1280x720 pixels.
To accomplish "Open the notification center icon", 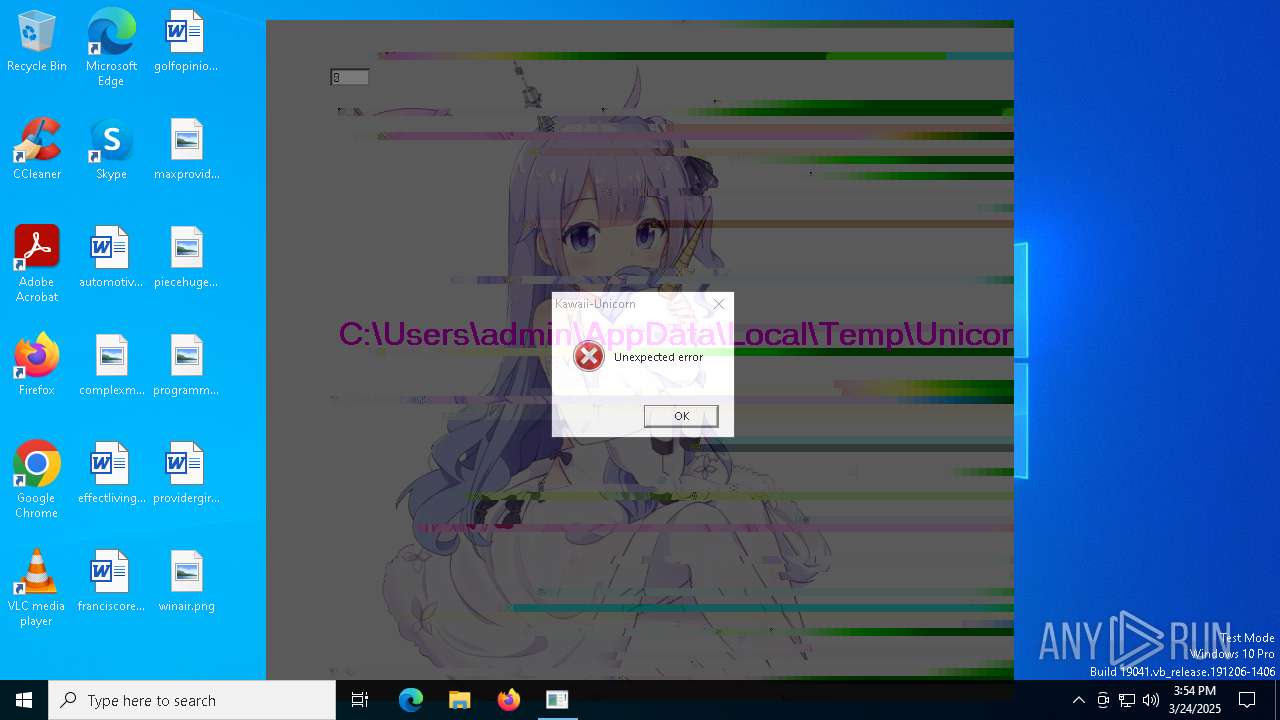I will tap(1247, 700).
